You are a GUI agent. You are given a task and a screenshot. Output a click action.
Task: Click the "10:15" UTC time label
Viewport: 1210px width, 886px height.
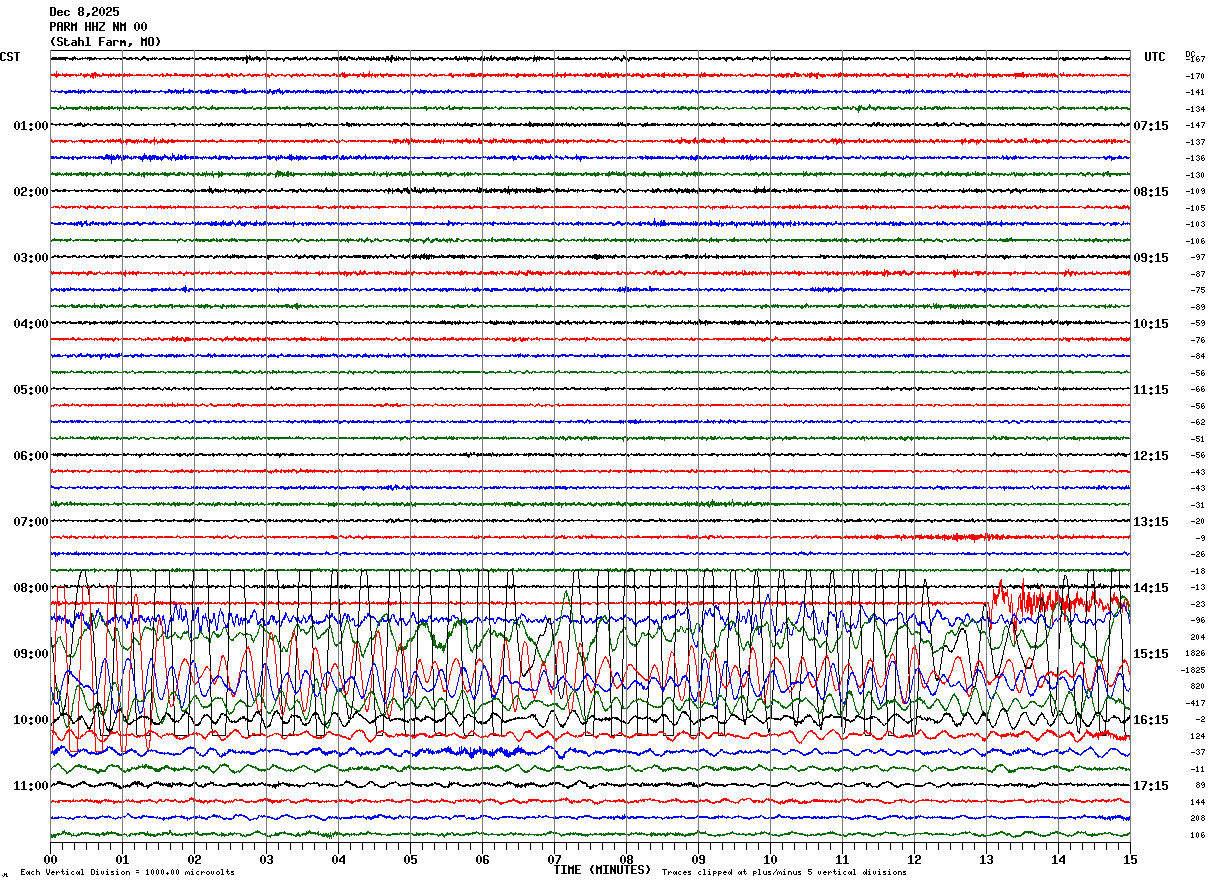click(1151, 324)
